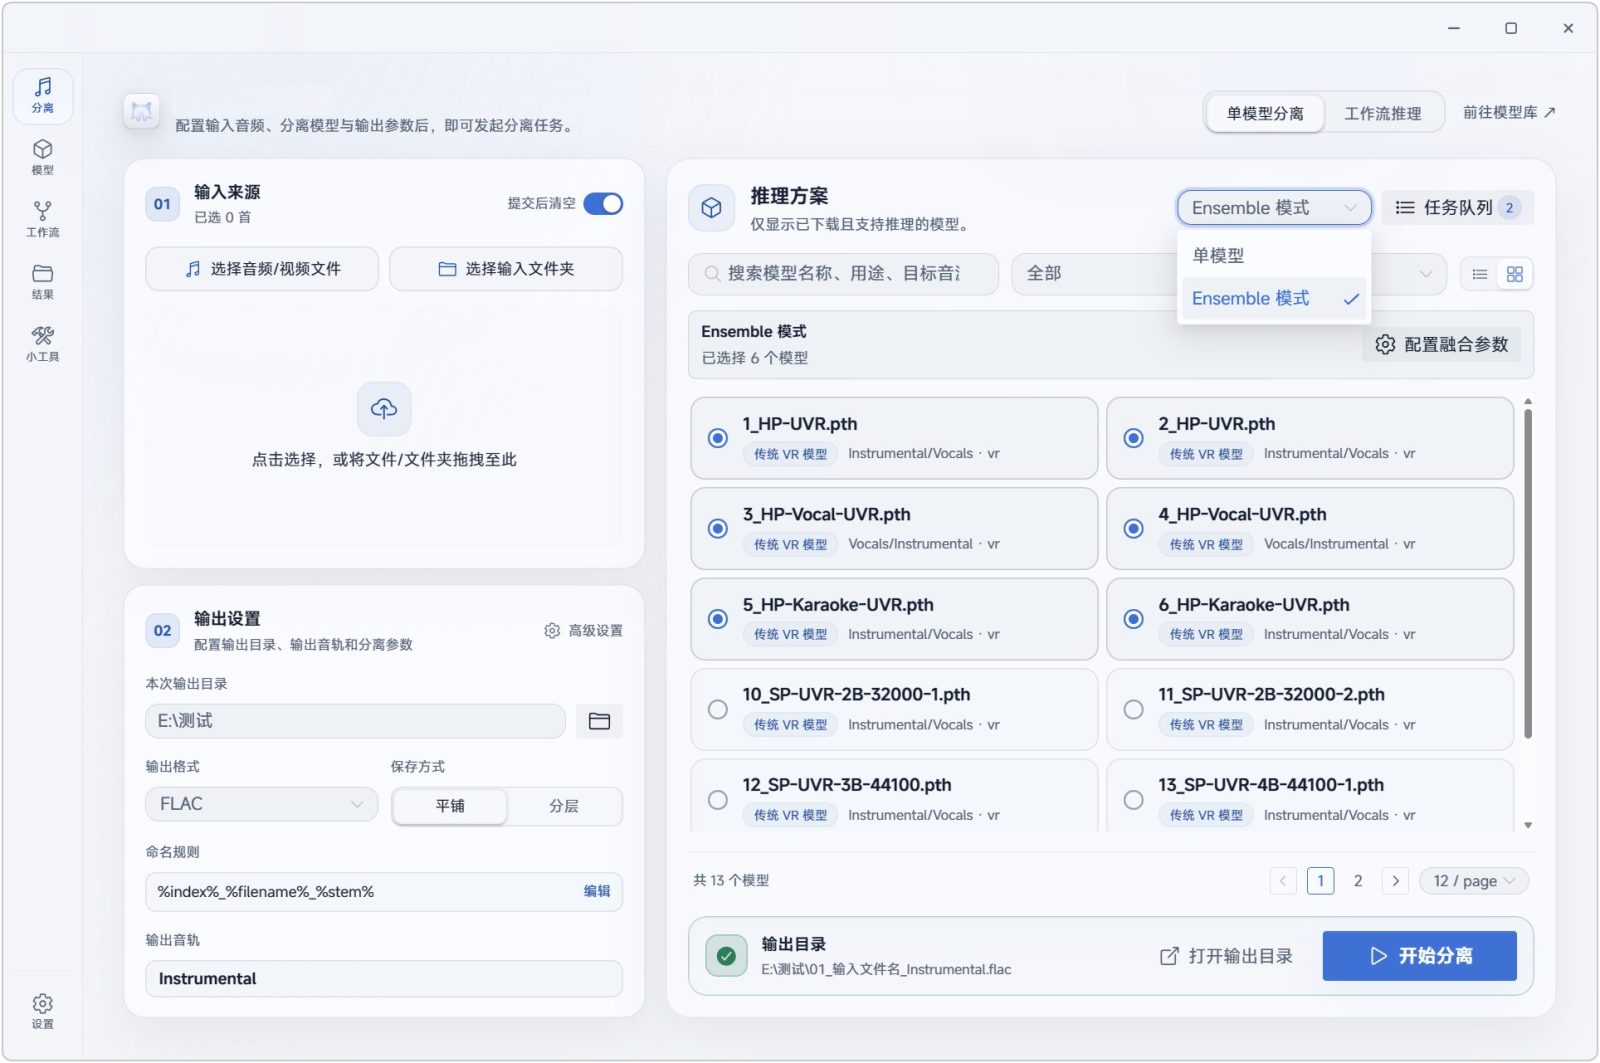Go to 工作流 in the sidebar
Image resolution: width=1600 pixels, height=1063 pixels.
click(43, 220)
